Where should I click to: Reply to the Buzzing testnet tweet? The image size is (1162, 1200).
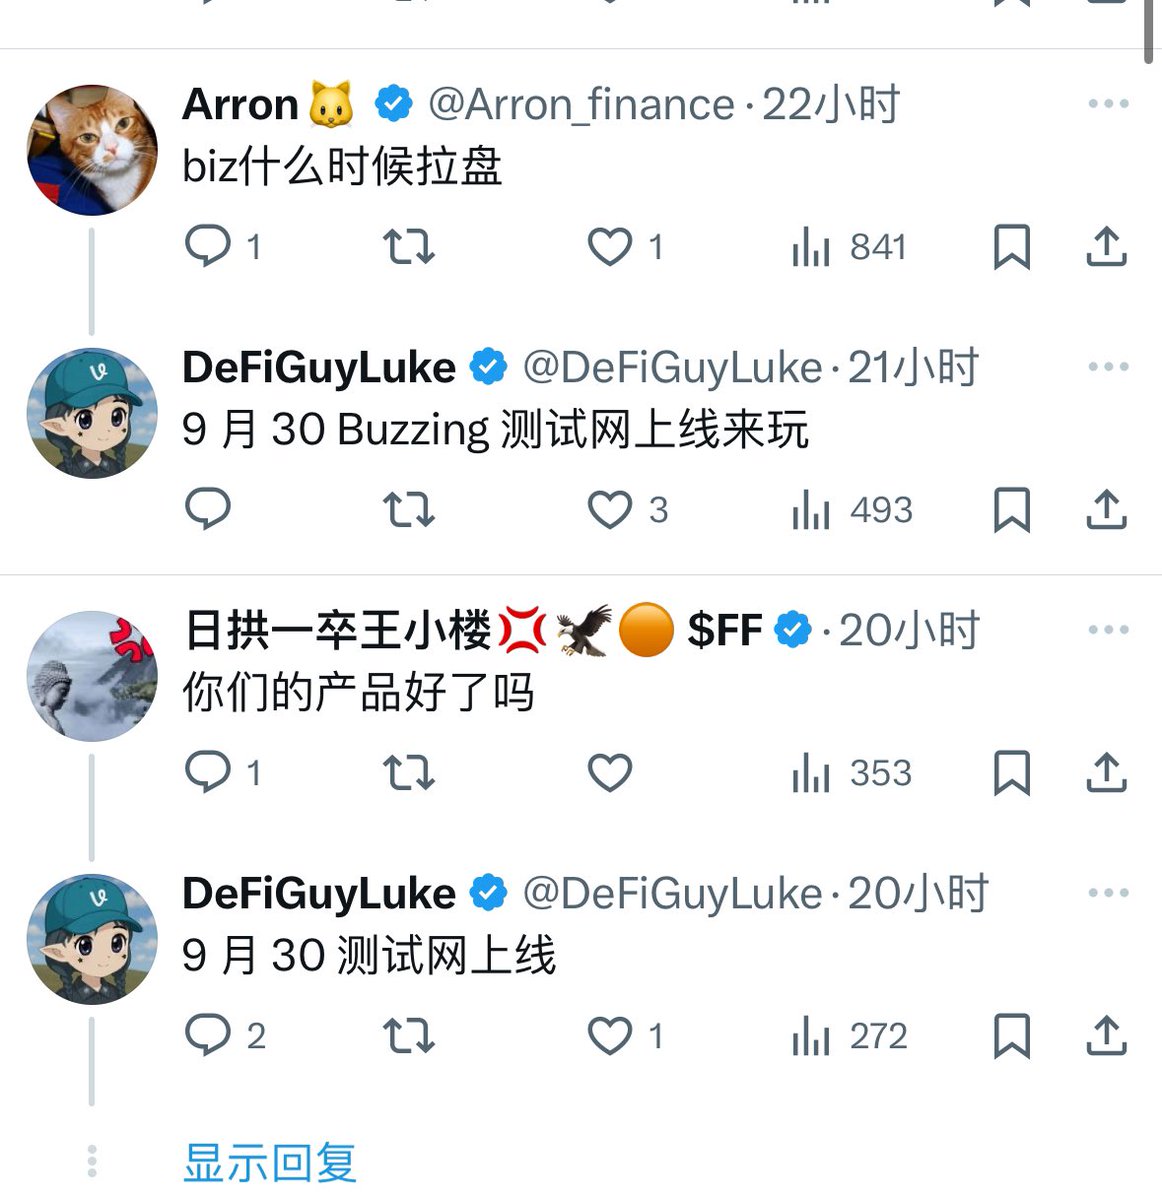pyautogui.click(x=208, y=510)
